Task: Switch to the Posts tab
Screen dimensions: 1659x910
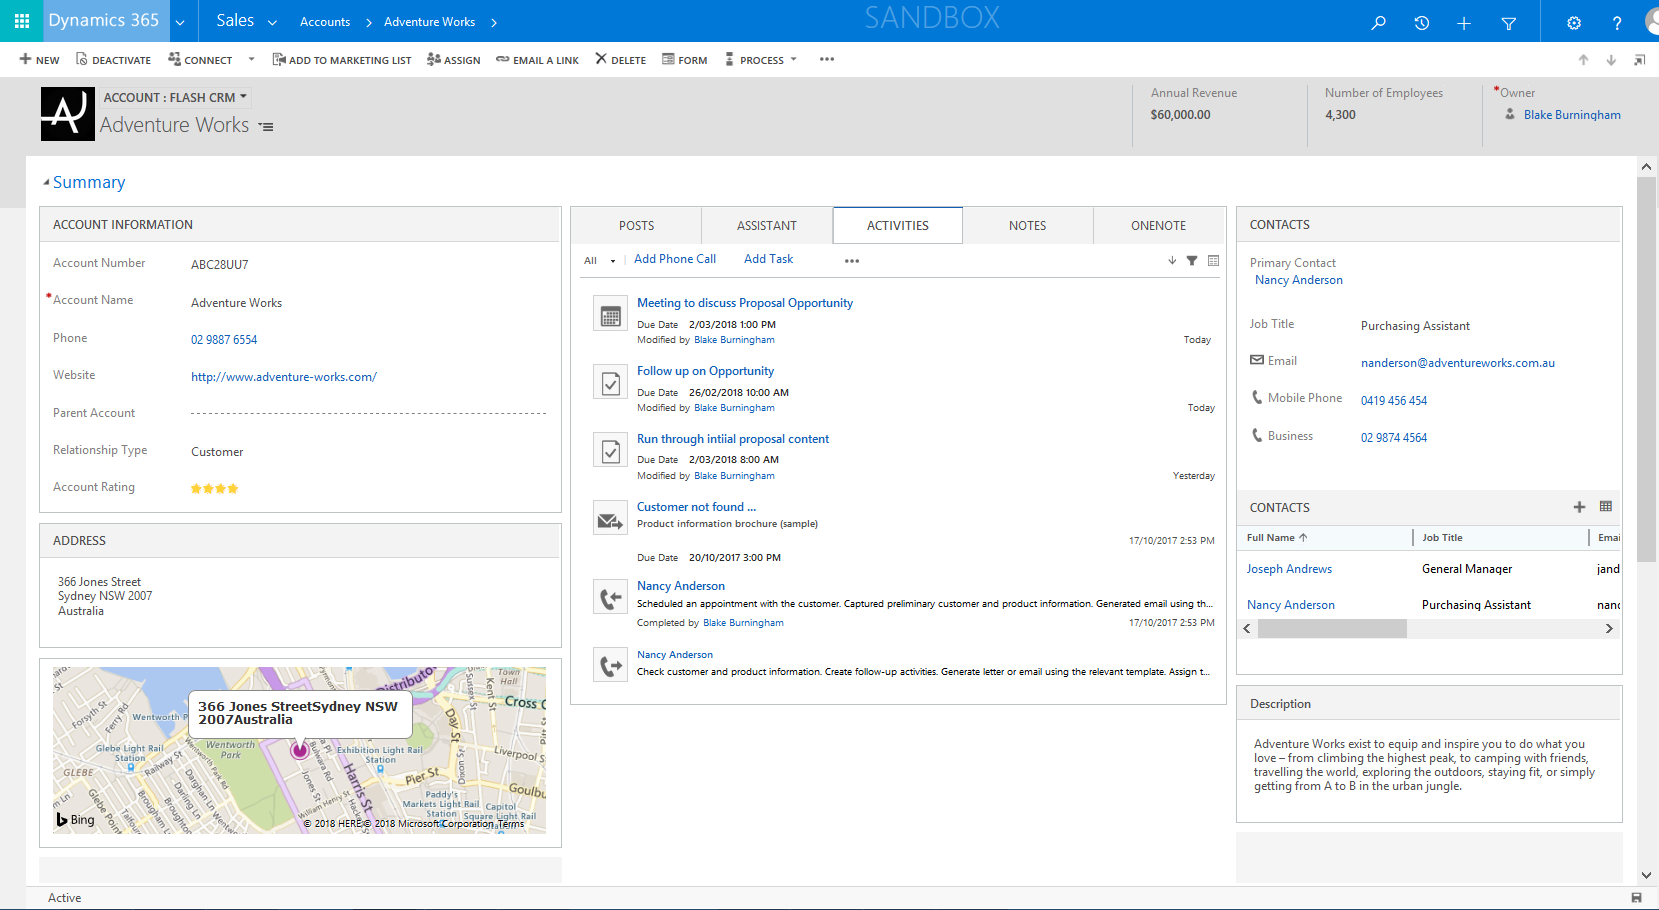Action: click(636, 226)
